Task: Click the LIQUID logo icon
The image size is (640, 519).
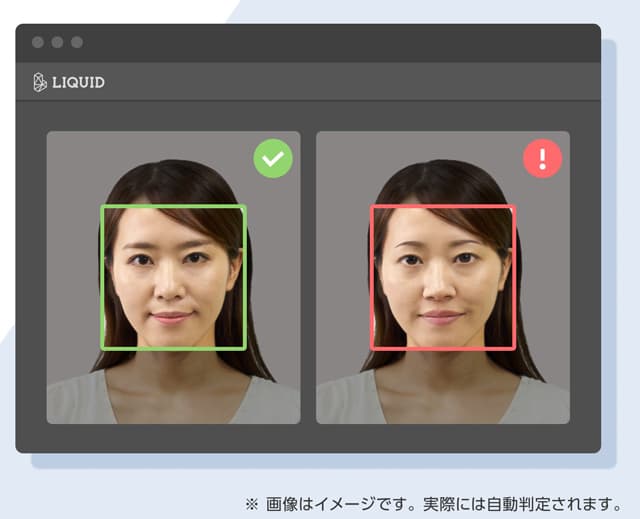Action: pyautogui.click(x=40, y=82)
